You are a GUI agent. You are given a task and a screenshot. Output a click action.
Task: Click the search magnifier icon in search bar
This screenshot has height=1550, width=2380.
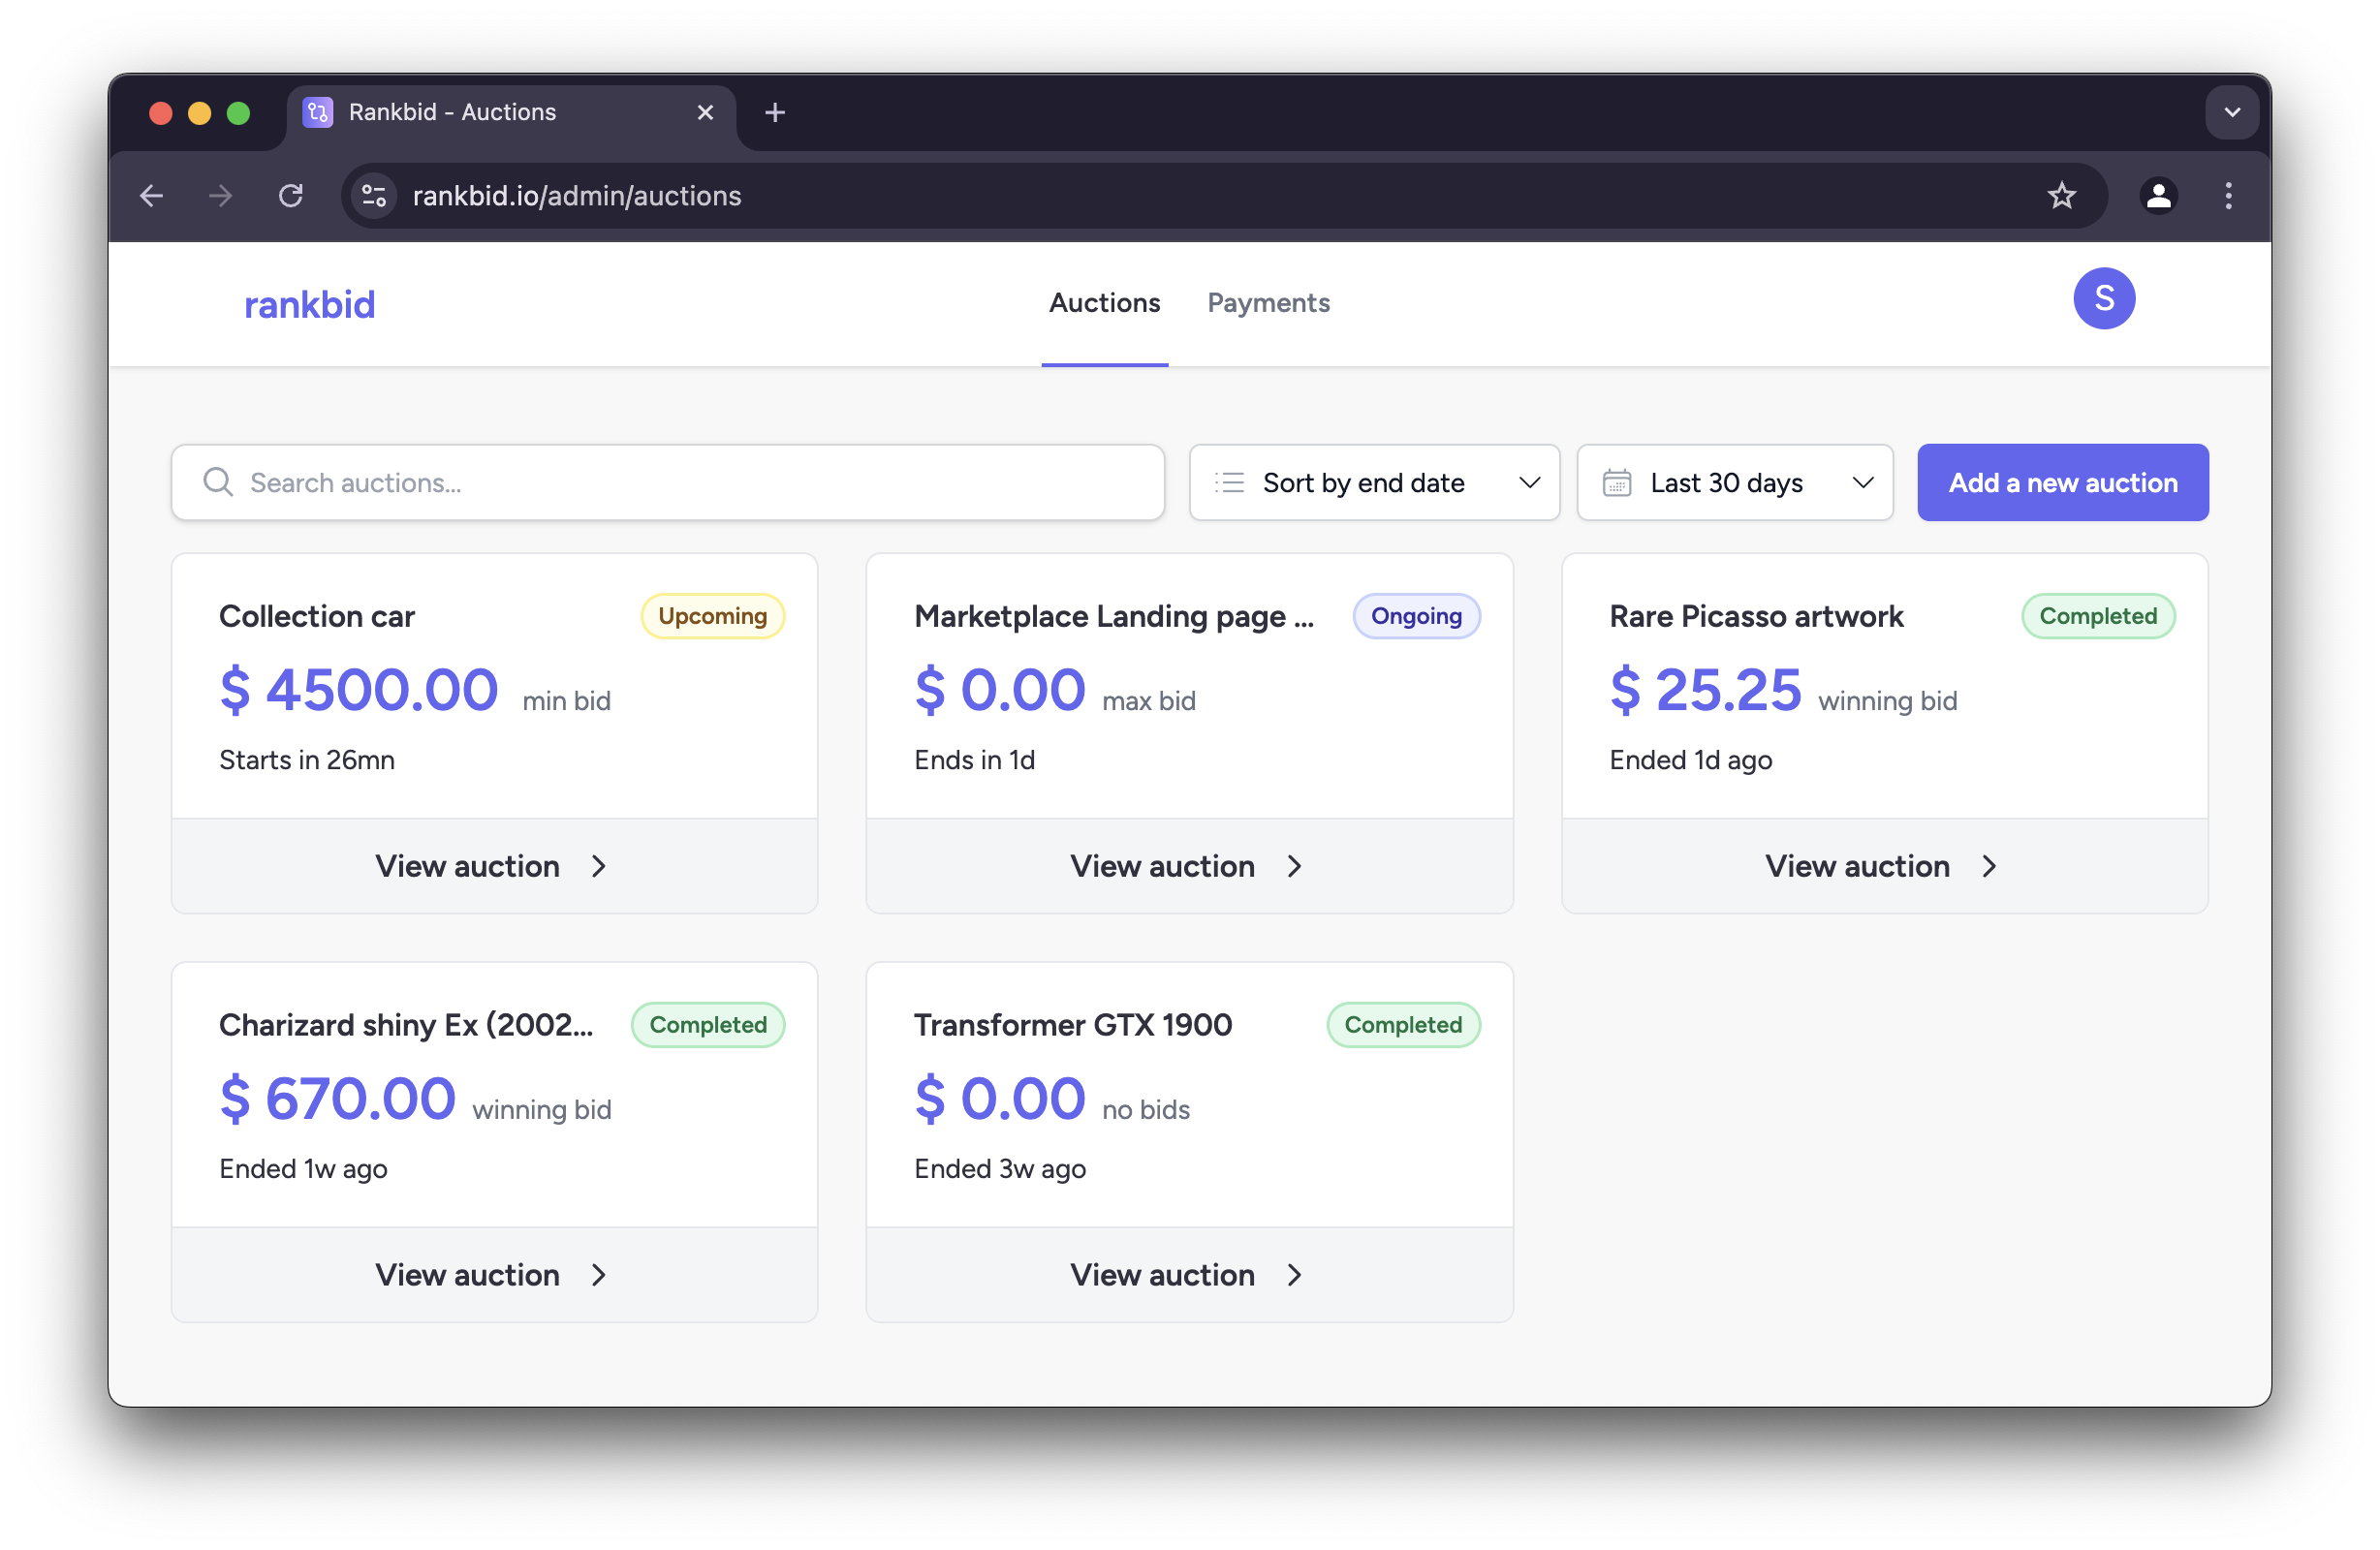tap(219, 482)
